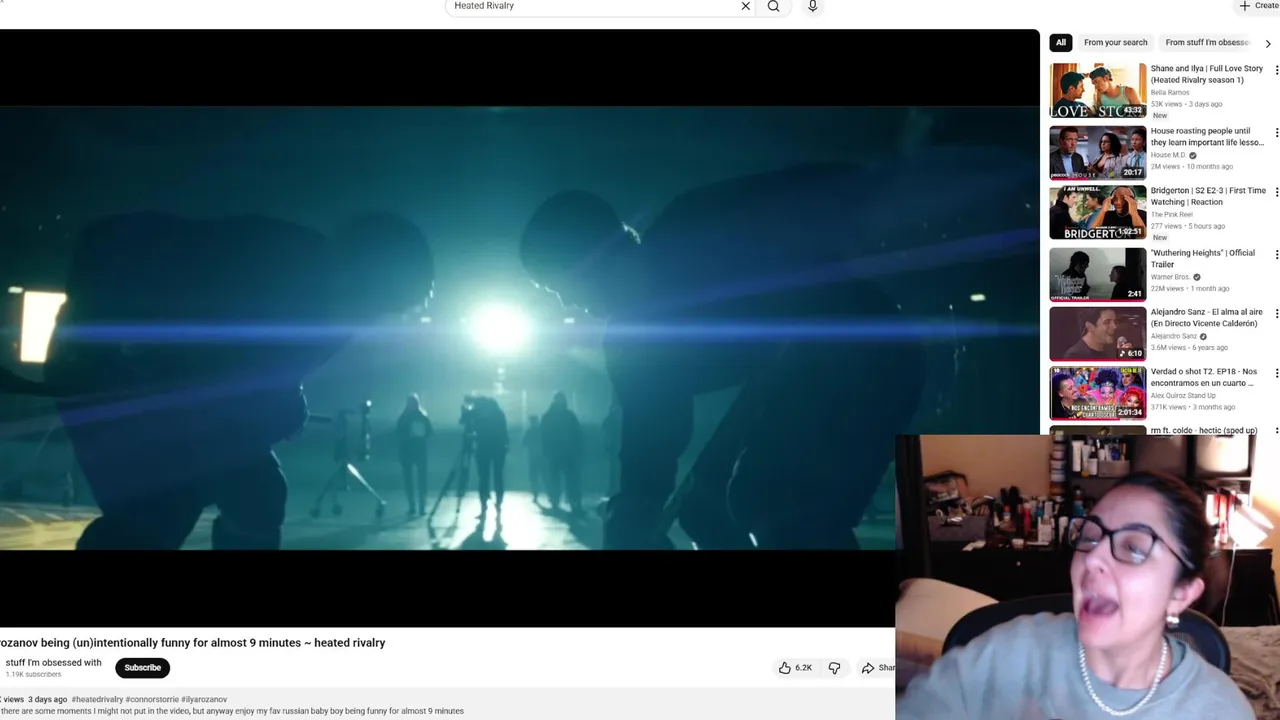Open Alejandro Sanz El alma al aire thumbnail
Viewport: 1280px width, 720px height.
click(1098, 333)
